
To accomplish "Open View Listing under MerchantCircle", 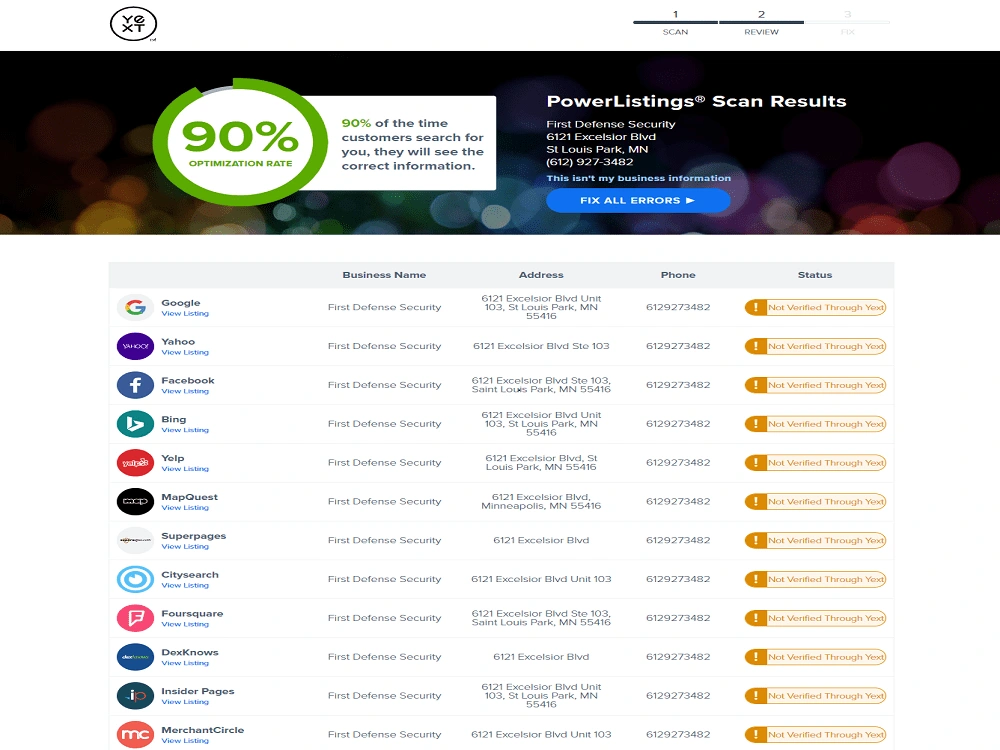I will coord(185,742).
